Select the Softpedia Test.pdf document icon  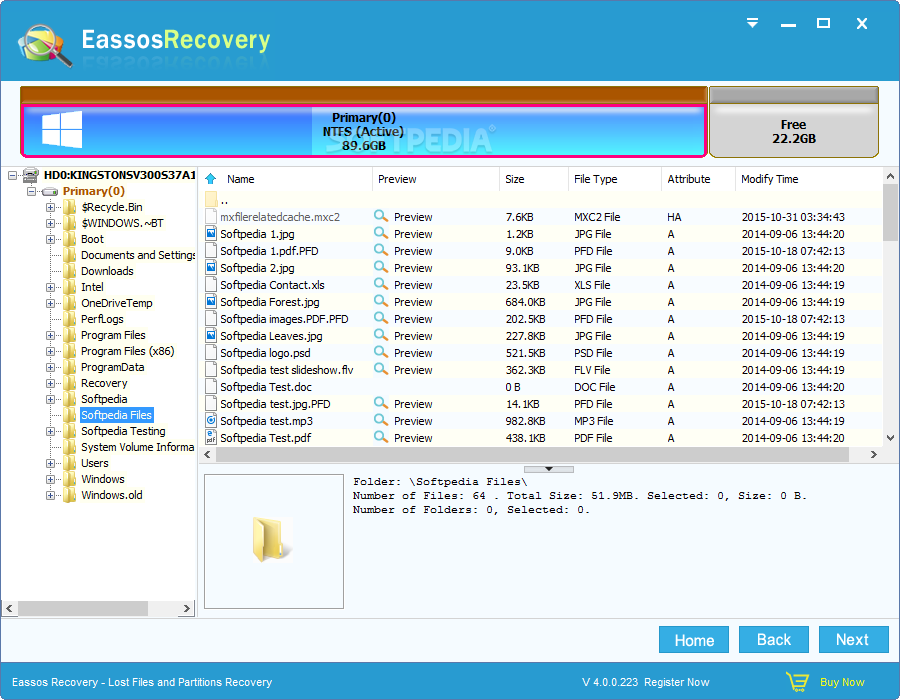tap(211, 437)
